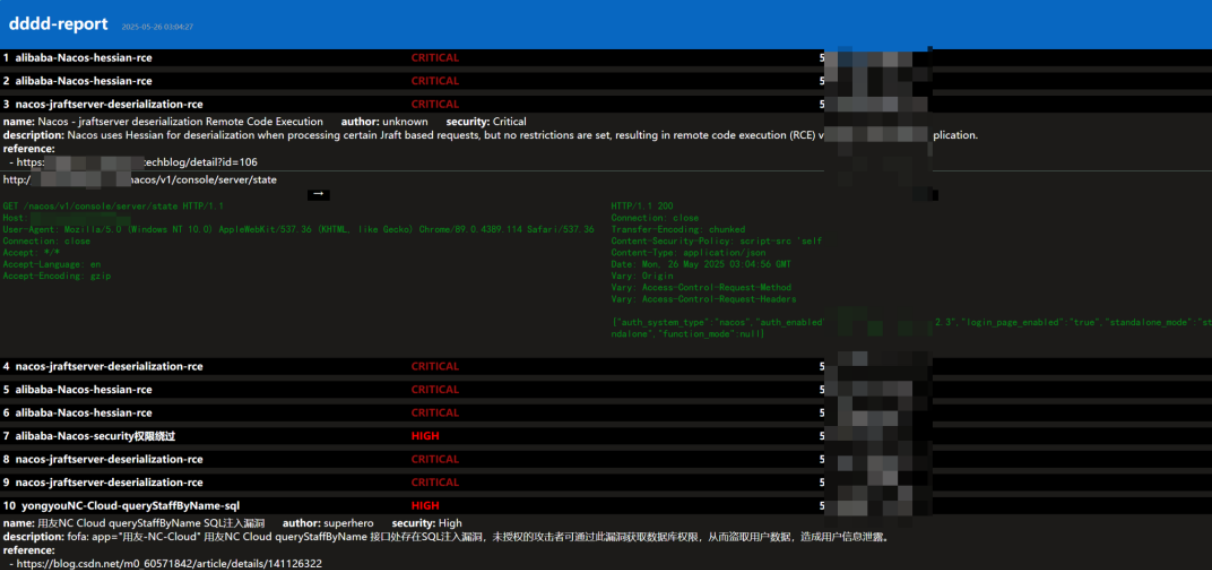Collapse row 3 nacos-jraftserver-deserialization-rce
Screen dimensions: 1212x570
[606, 104]
